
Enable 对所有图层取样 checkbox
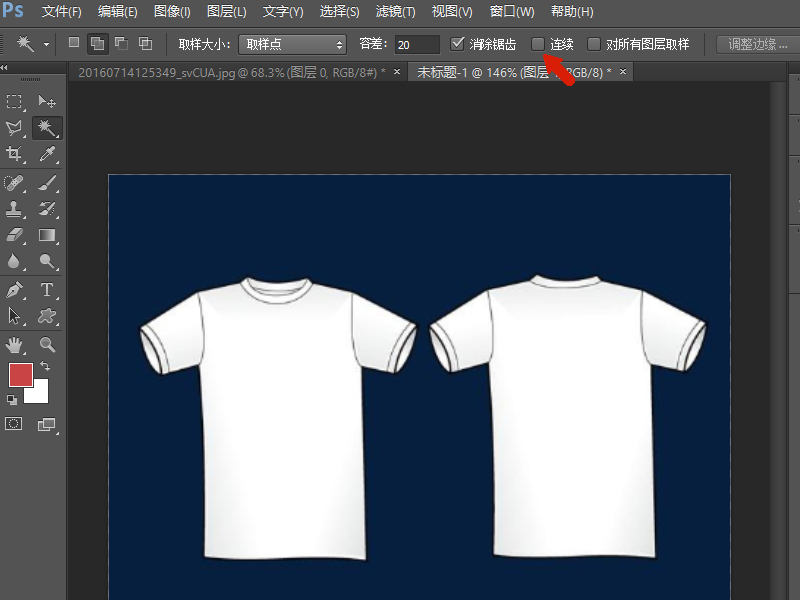coord(594,44)
